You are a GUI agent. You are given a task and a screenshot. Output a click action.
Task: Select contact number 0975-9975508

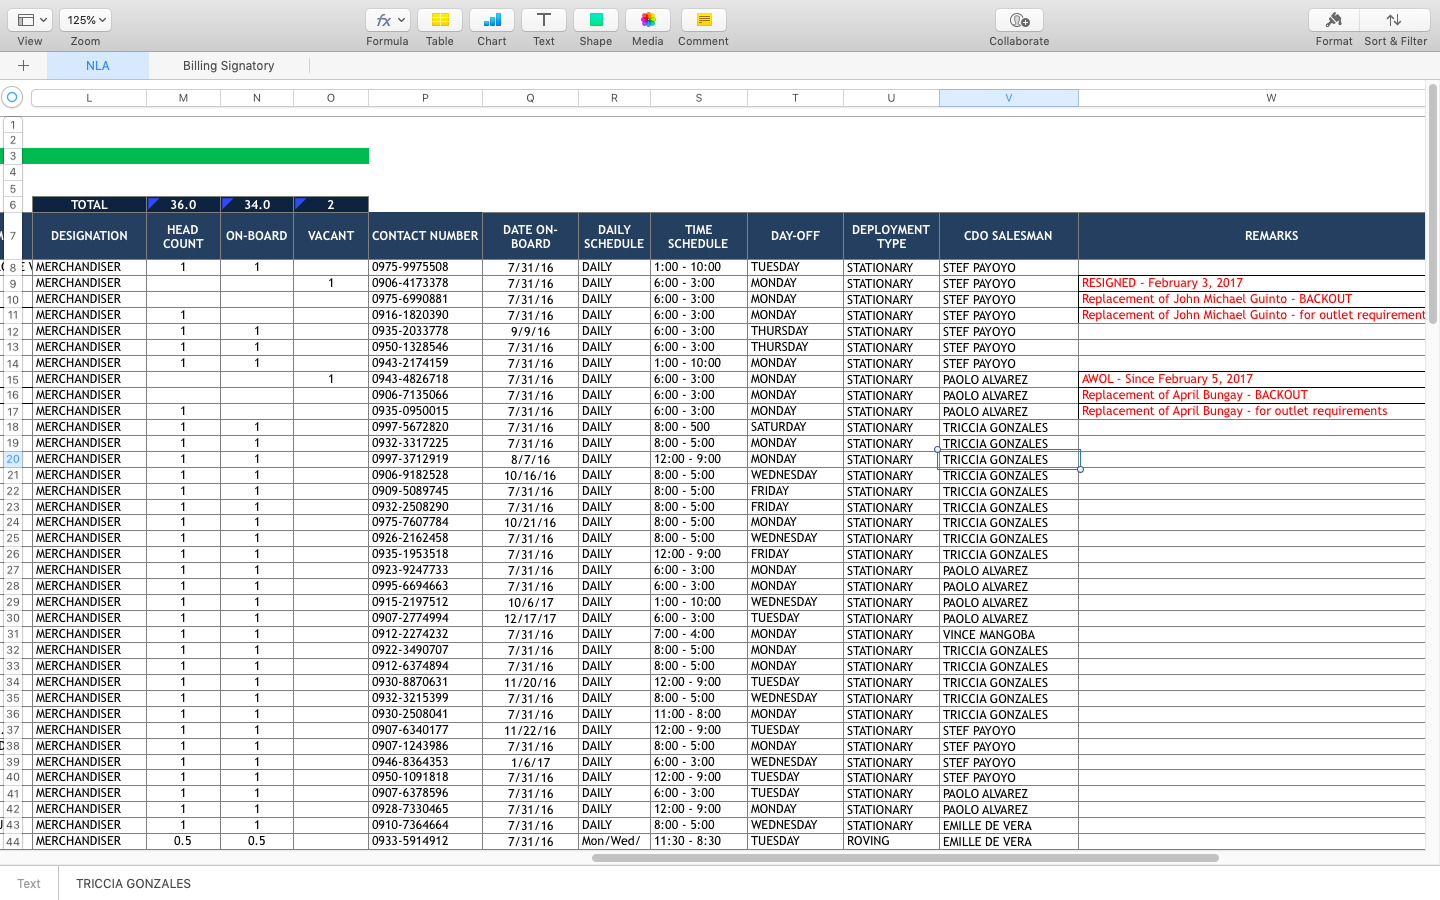point(425,267)
